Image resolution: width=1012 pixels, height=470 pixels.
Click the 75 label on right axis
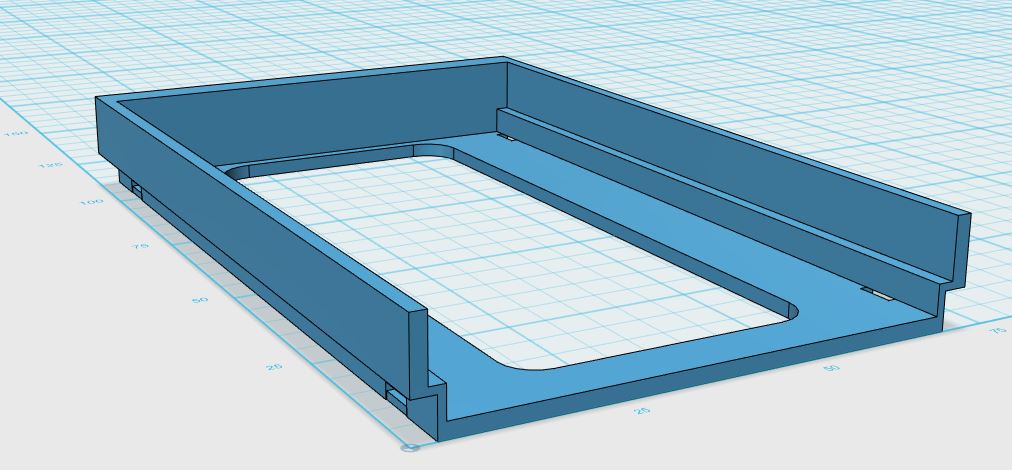click(998, 330)
